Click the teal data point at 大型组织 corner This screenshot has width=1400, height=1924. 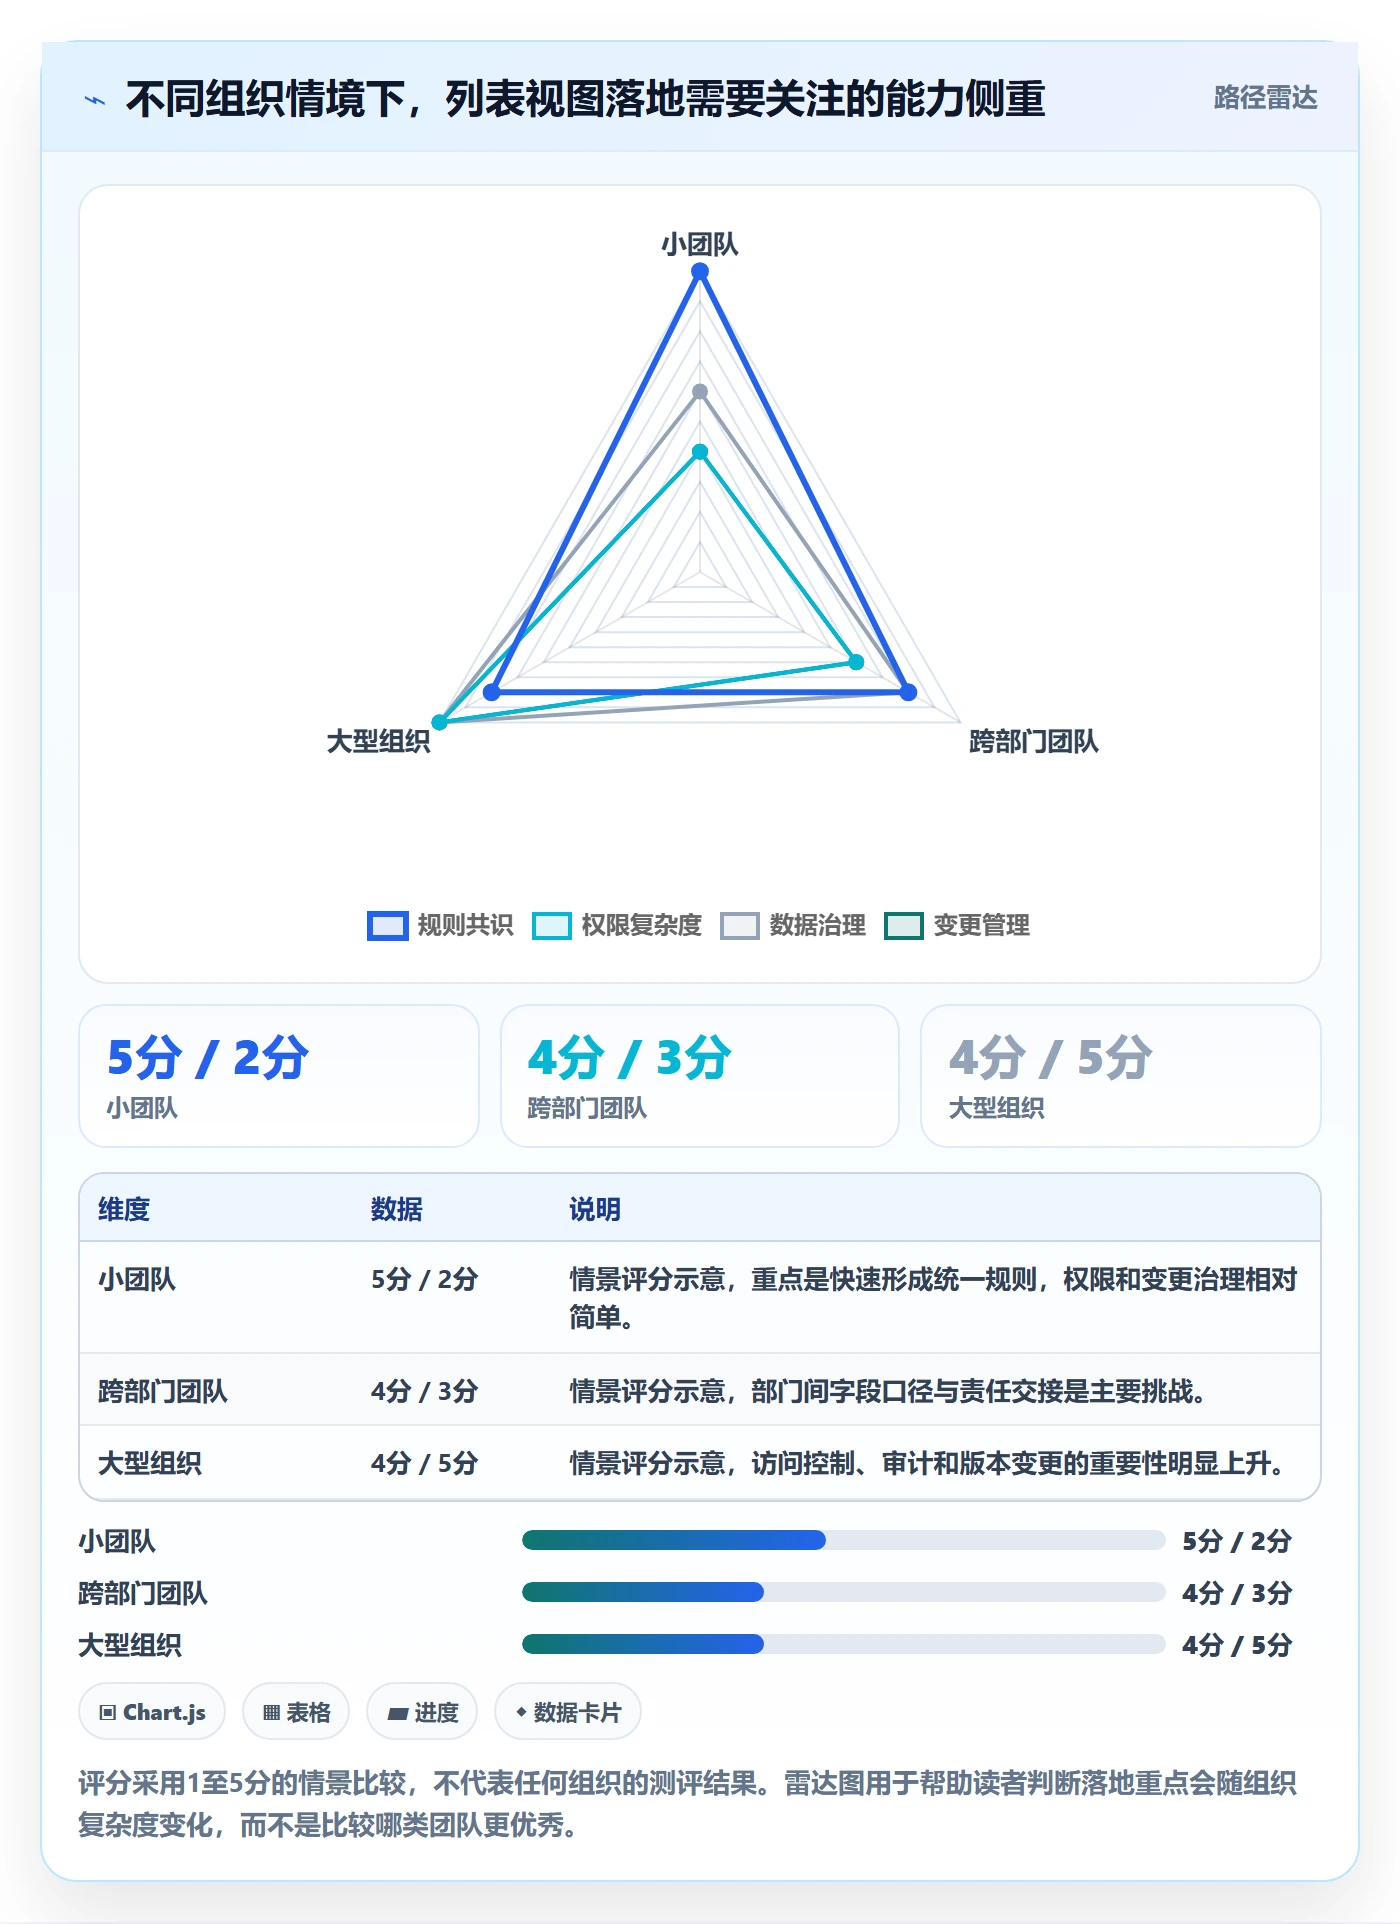pos(439,722)
